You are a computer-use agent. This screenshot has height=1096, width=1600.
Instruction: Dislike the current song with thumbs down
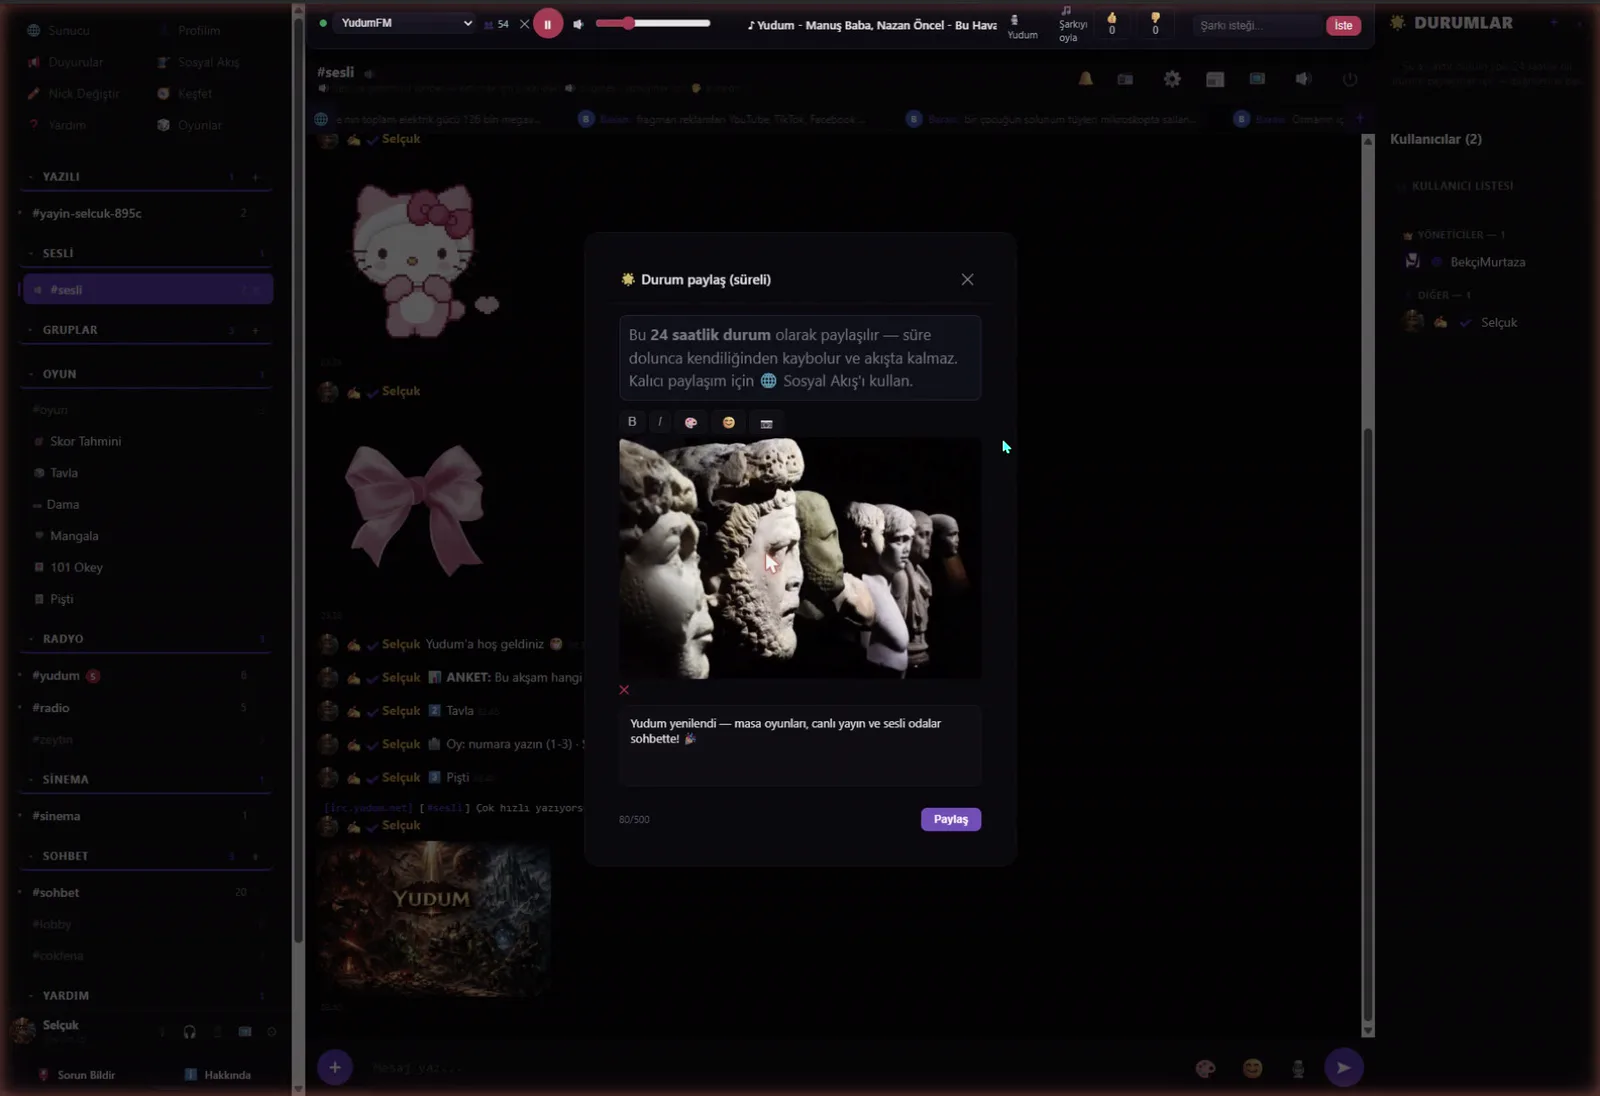(1155, 23)
